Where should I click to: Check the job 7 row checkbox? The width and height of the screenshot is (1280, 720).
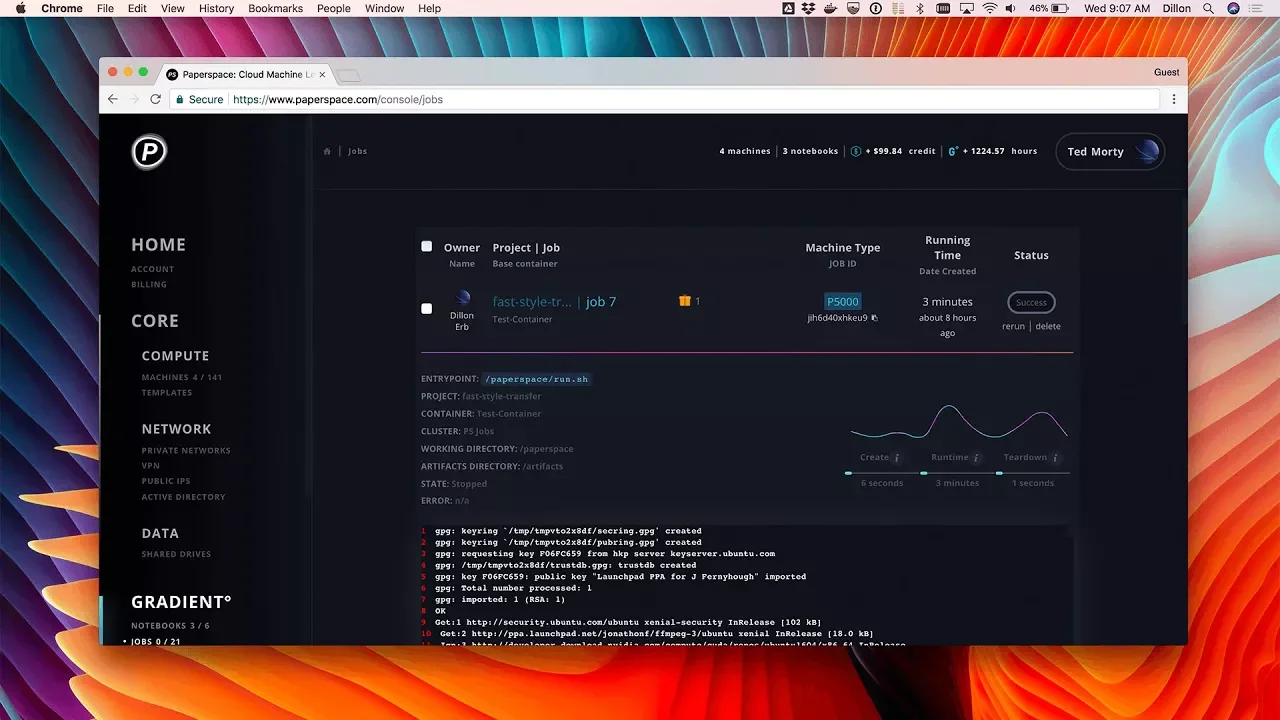point(427,309)
